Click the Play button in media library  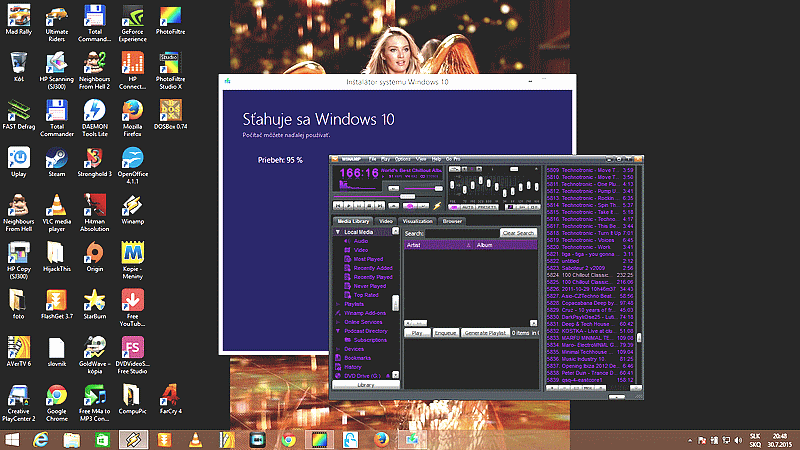click(x=417, y=333)
